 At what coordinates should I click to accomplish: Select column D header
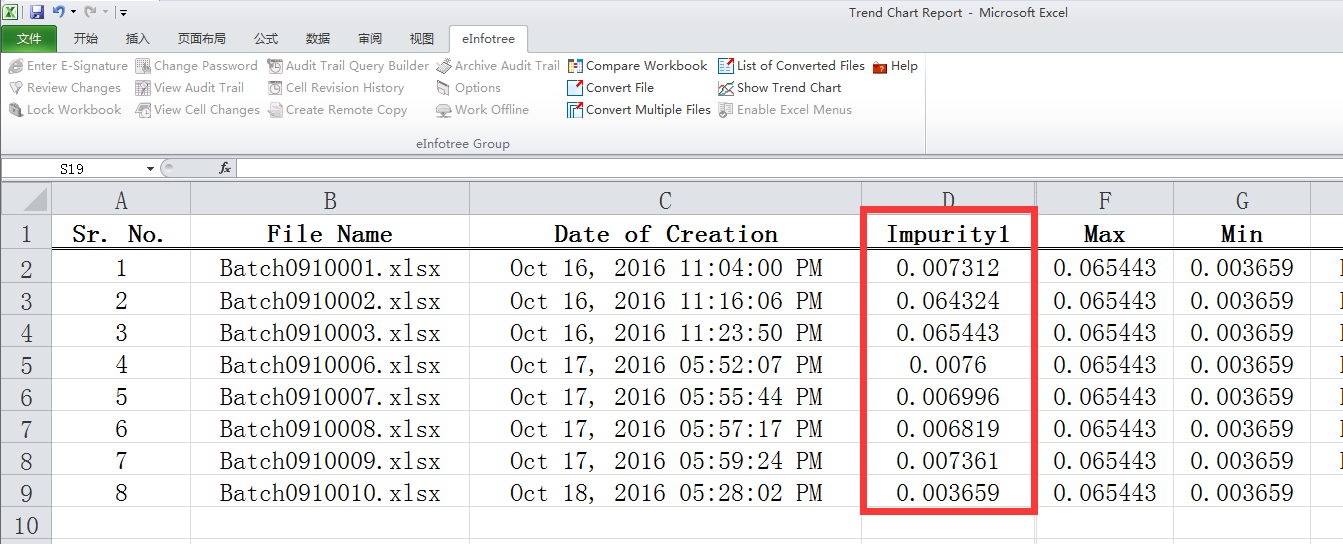(x=948, y=201)
